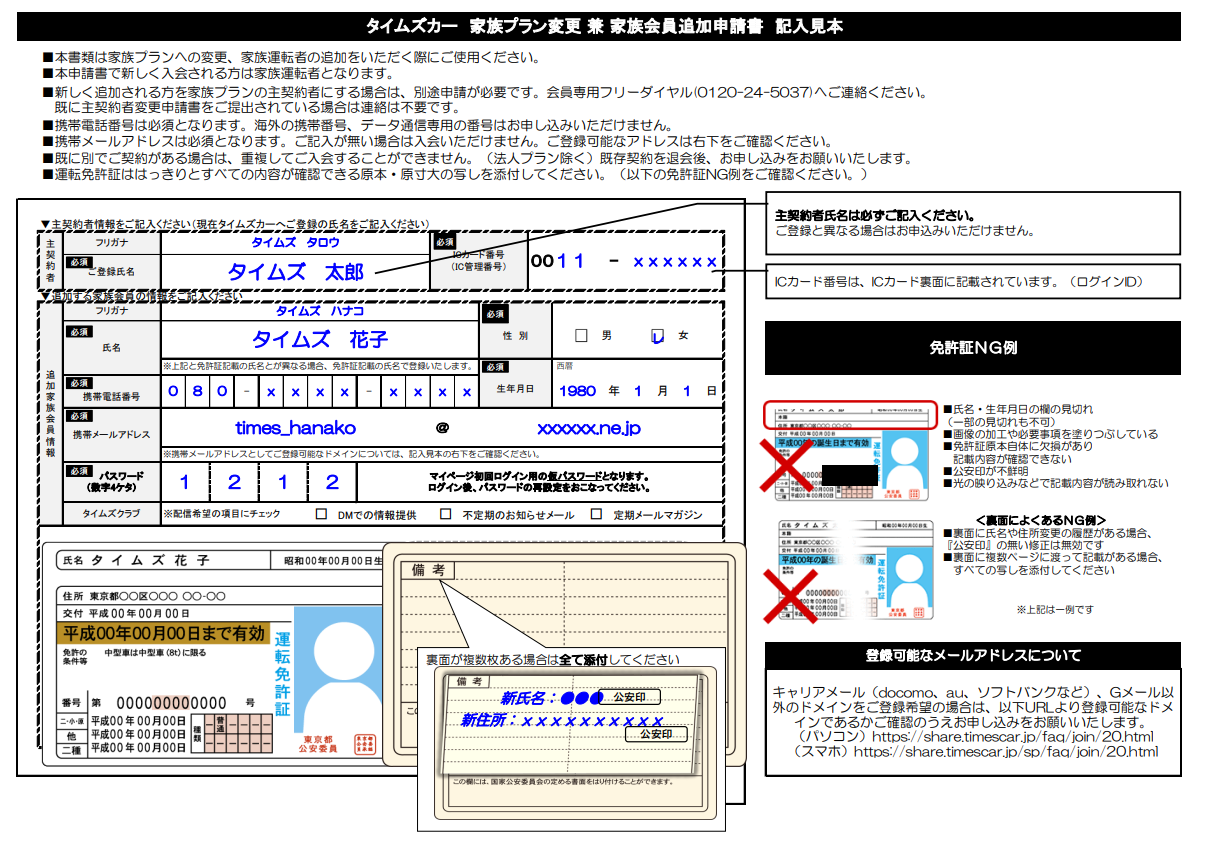Click the 運転免許証ははっきりと instruction line

click(x=455, y=174)
